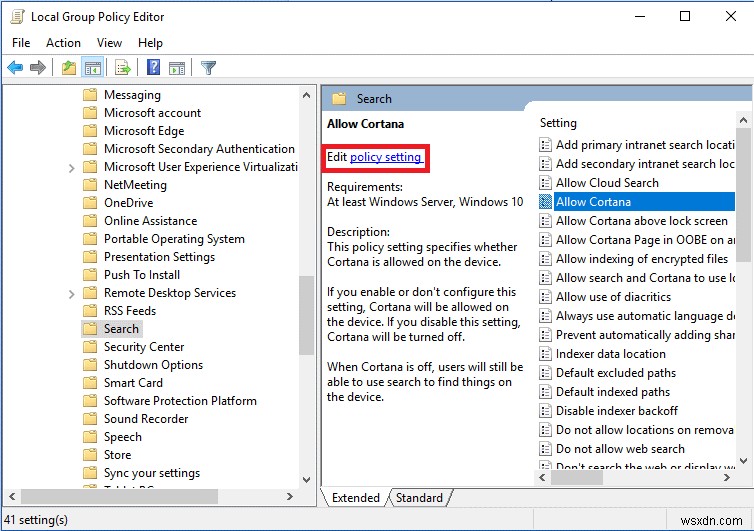This screenshot has width=754, height=531.
Task: Click the Indexer data location policy icon
Action: click(545, 354)
